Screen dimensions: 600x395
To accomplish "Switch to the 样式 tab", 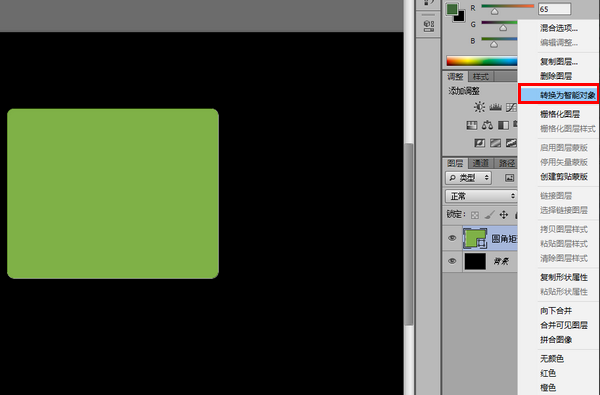I will (481, 77).
